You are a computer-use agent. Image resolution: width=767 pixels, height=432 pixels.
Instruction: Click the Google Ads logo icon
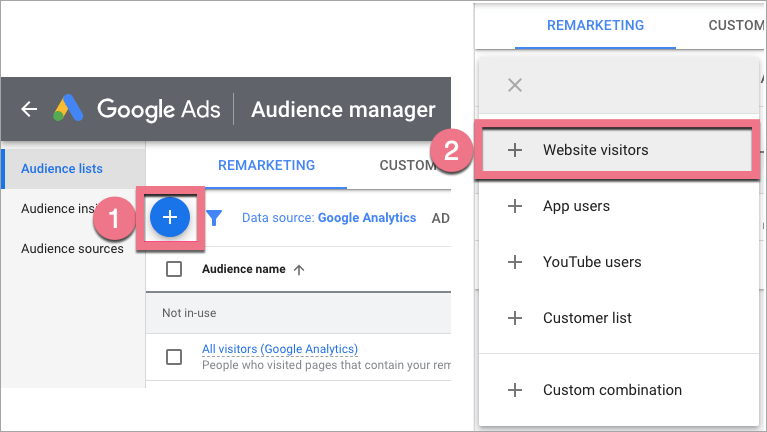(69, 109)
